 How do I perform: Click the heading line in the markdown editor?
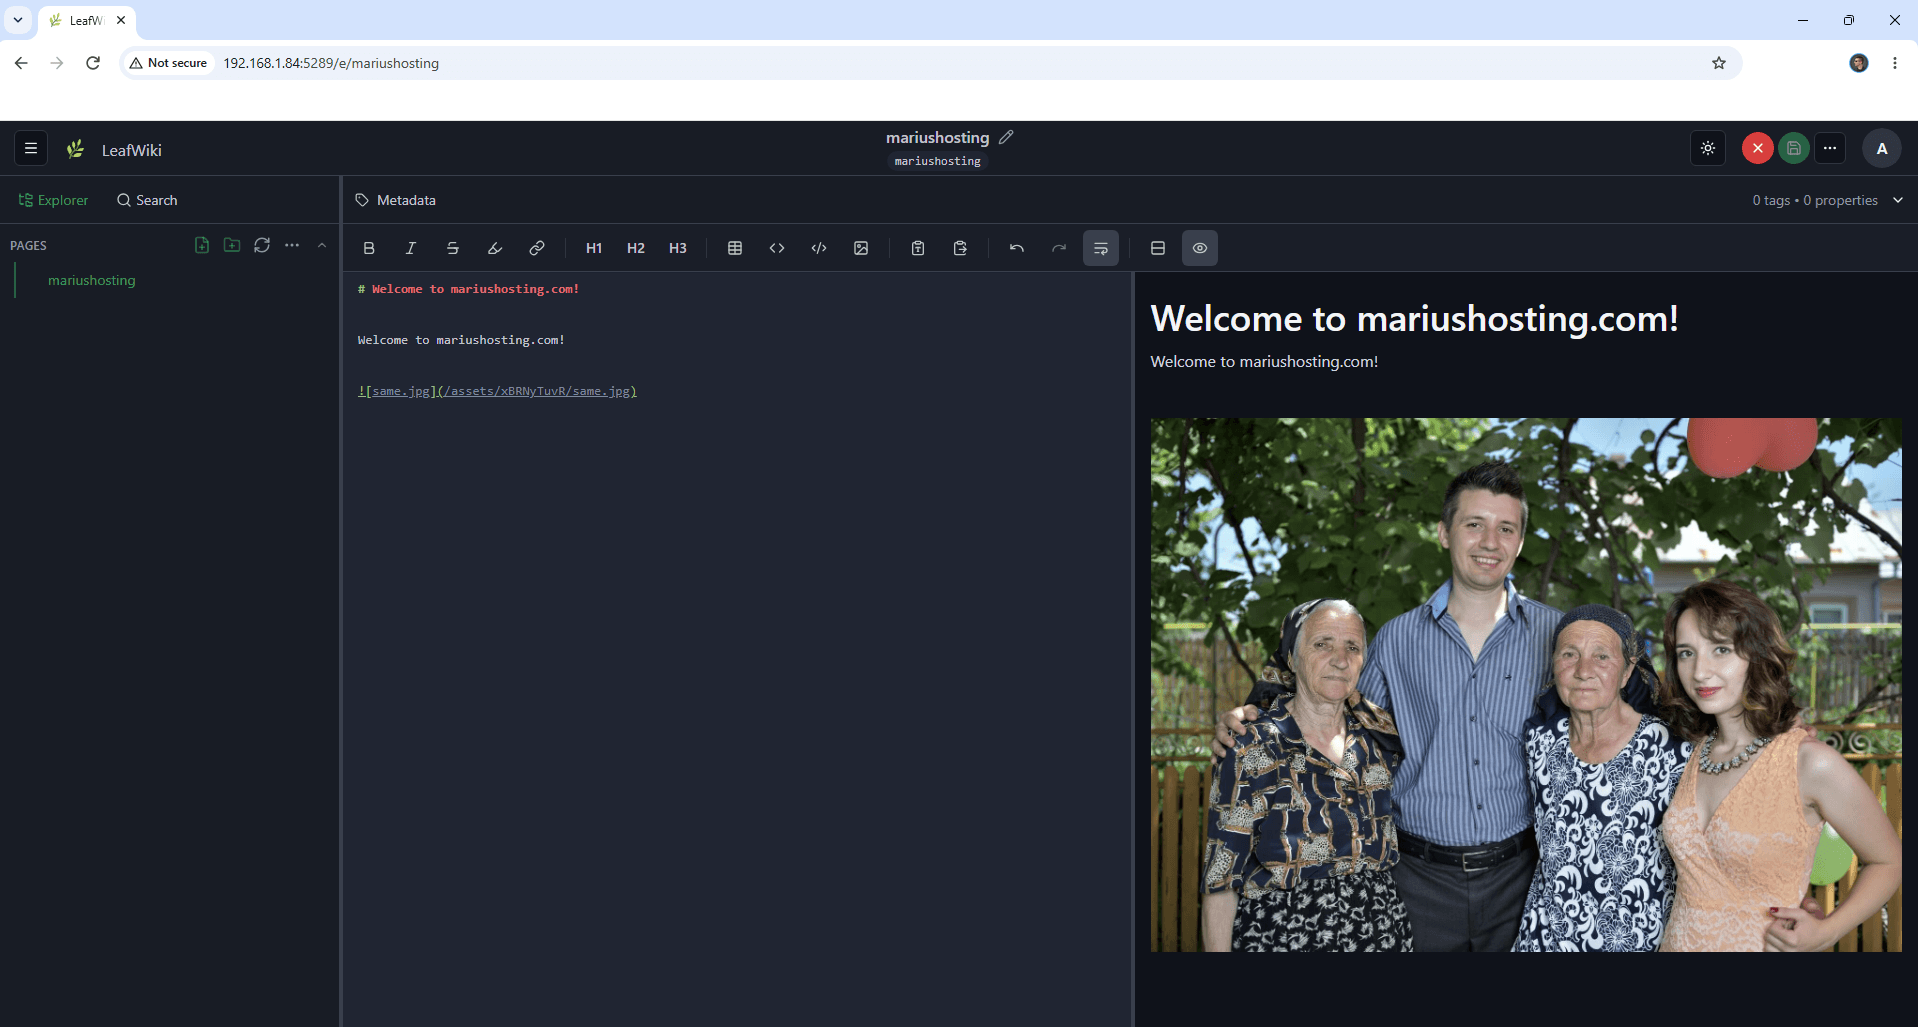coord(469,289)
